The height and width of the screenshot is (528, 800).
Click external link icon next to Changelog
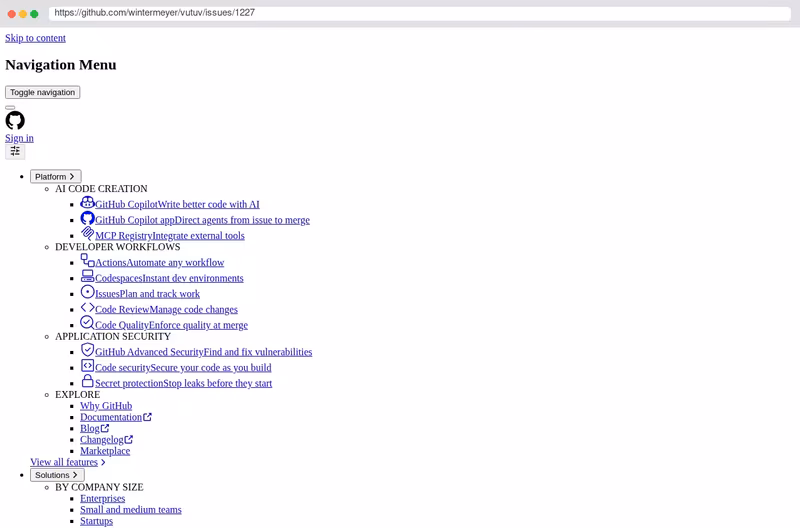point(129,439)
